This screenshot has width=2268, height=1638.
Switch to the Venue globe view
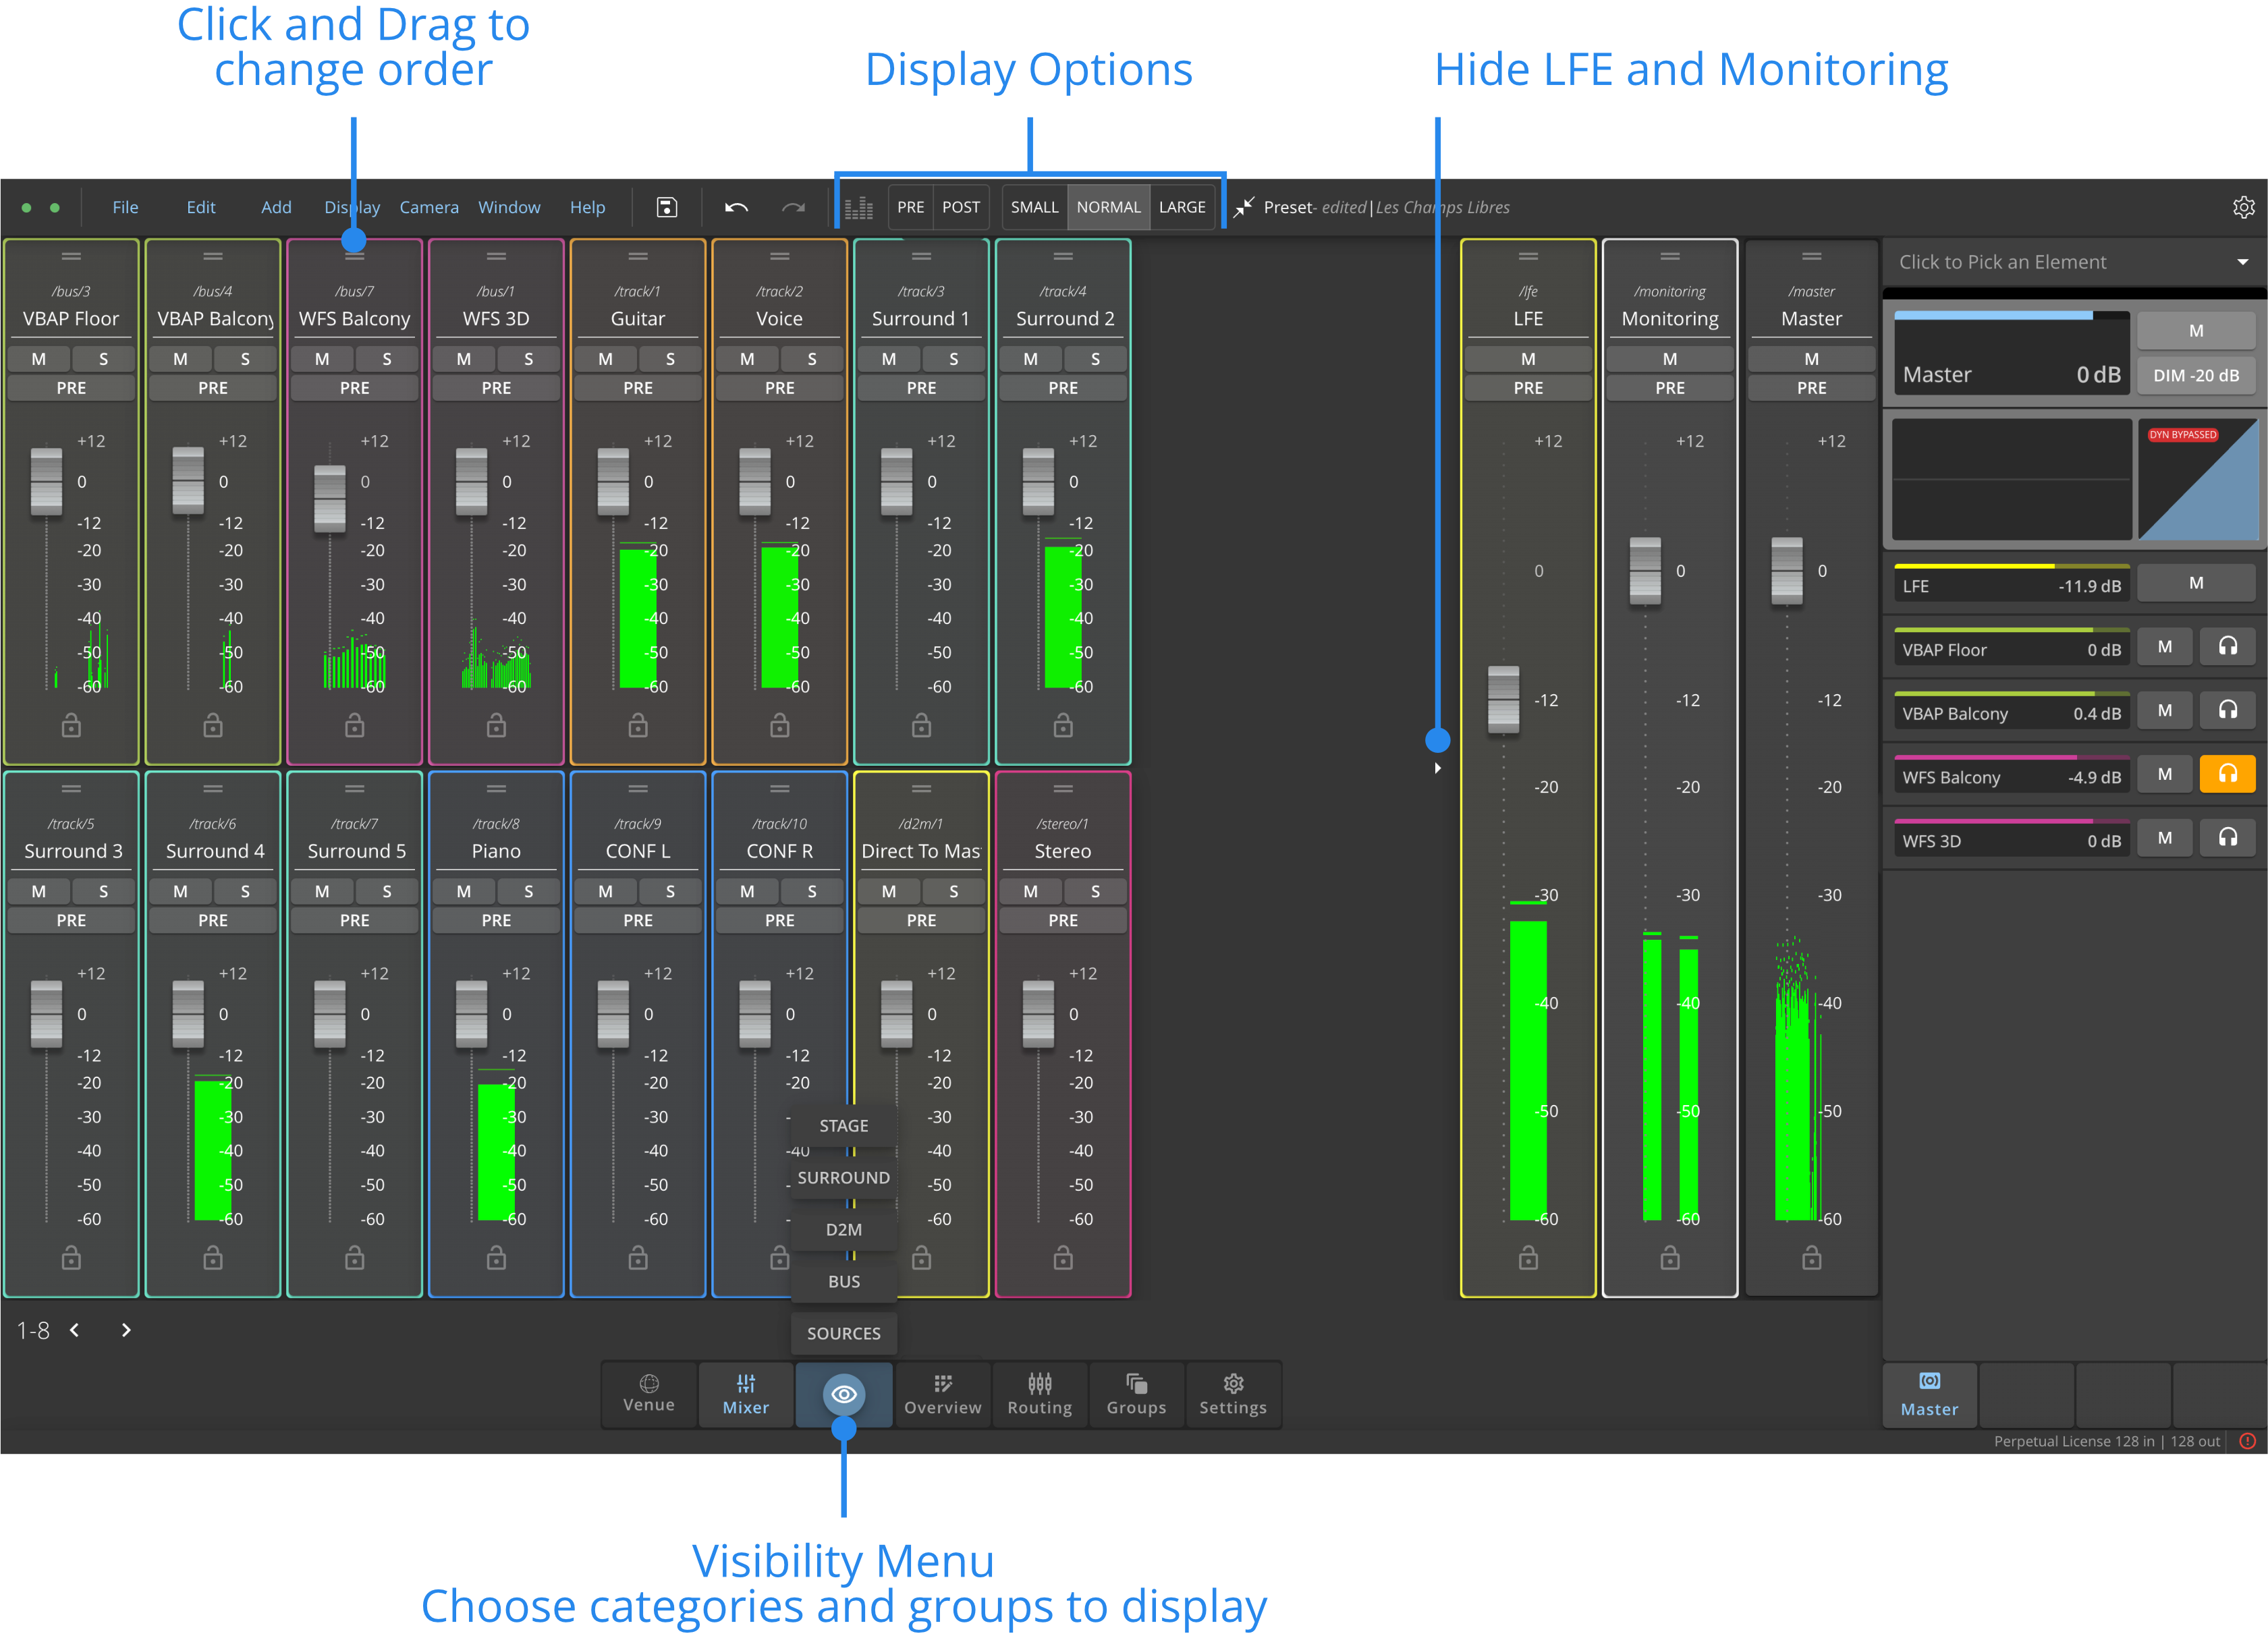pyautogui.click(x=649, y=1394)
